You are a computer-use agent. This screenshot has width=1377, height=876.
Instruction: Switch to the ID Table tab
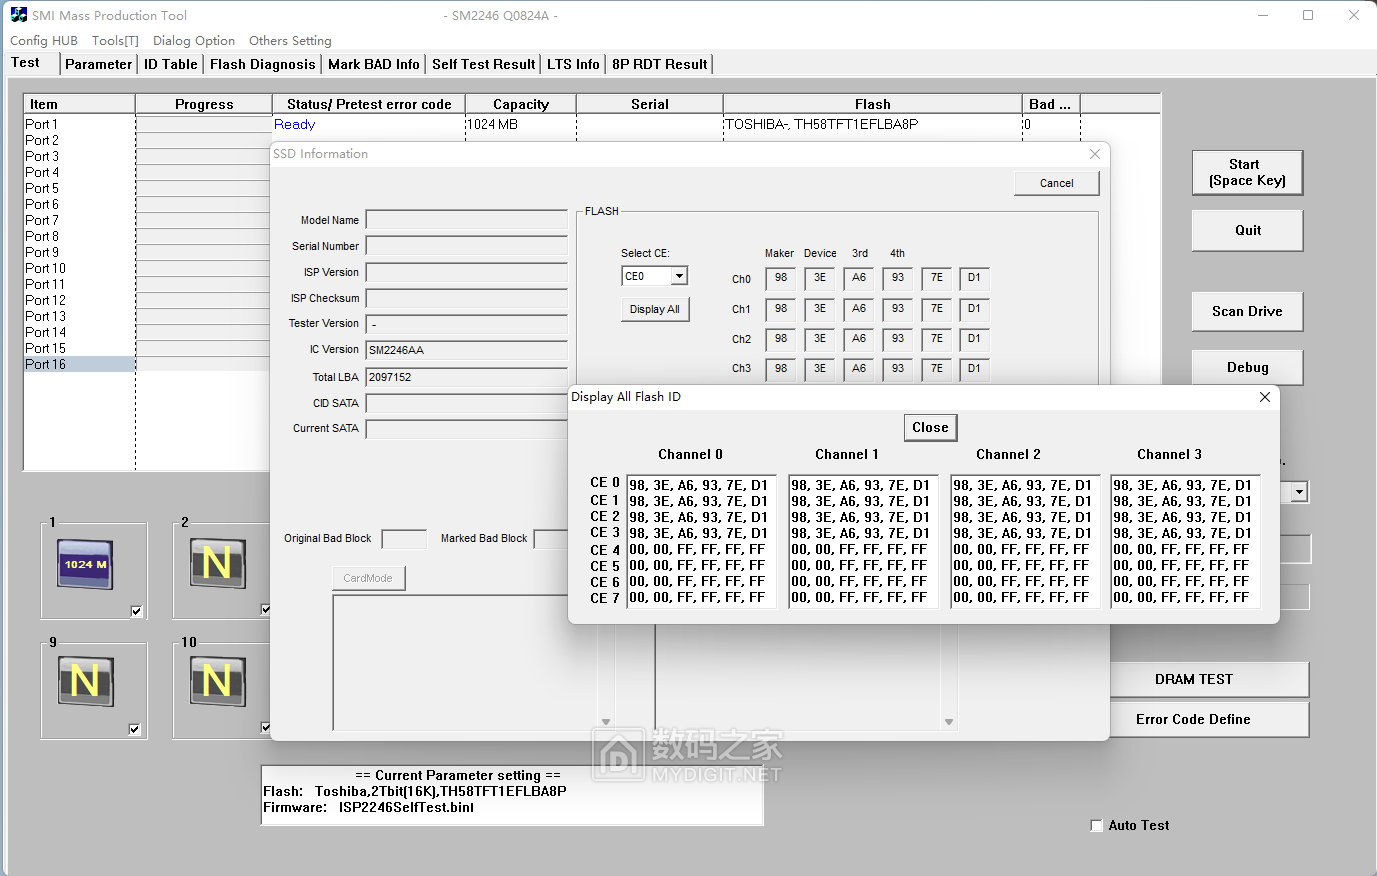pyautogui.click(x=171, y=64)
